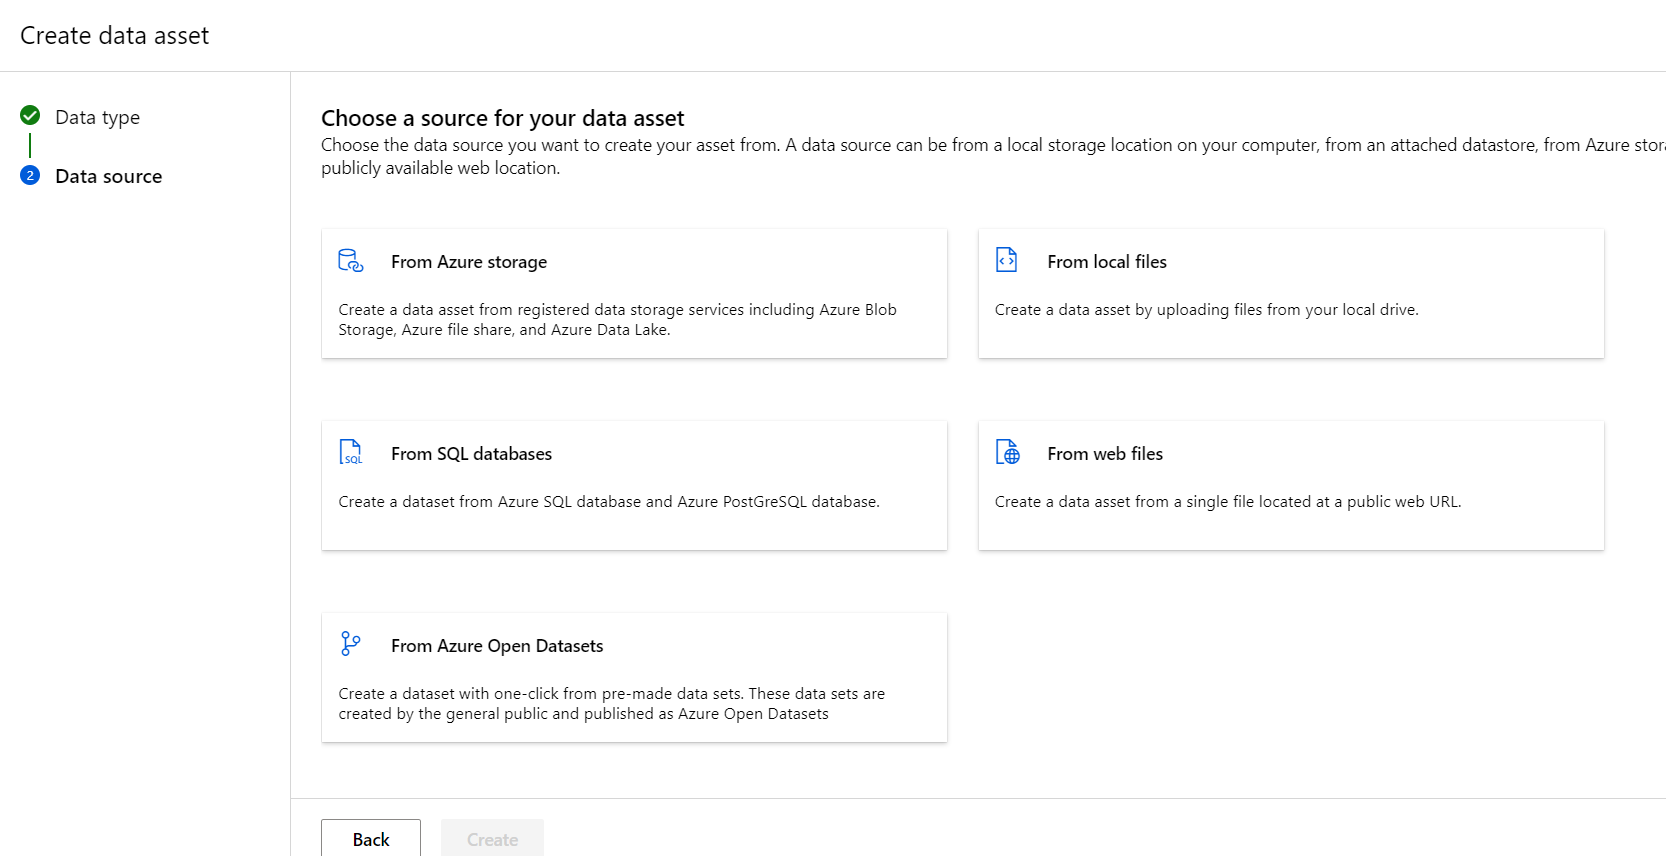Click the uploading files from local drive description
Viewport: 1666px width, 856px height.
(1206, 310)
